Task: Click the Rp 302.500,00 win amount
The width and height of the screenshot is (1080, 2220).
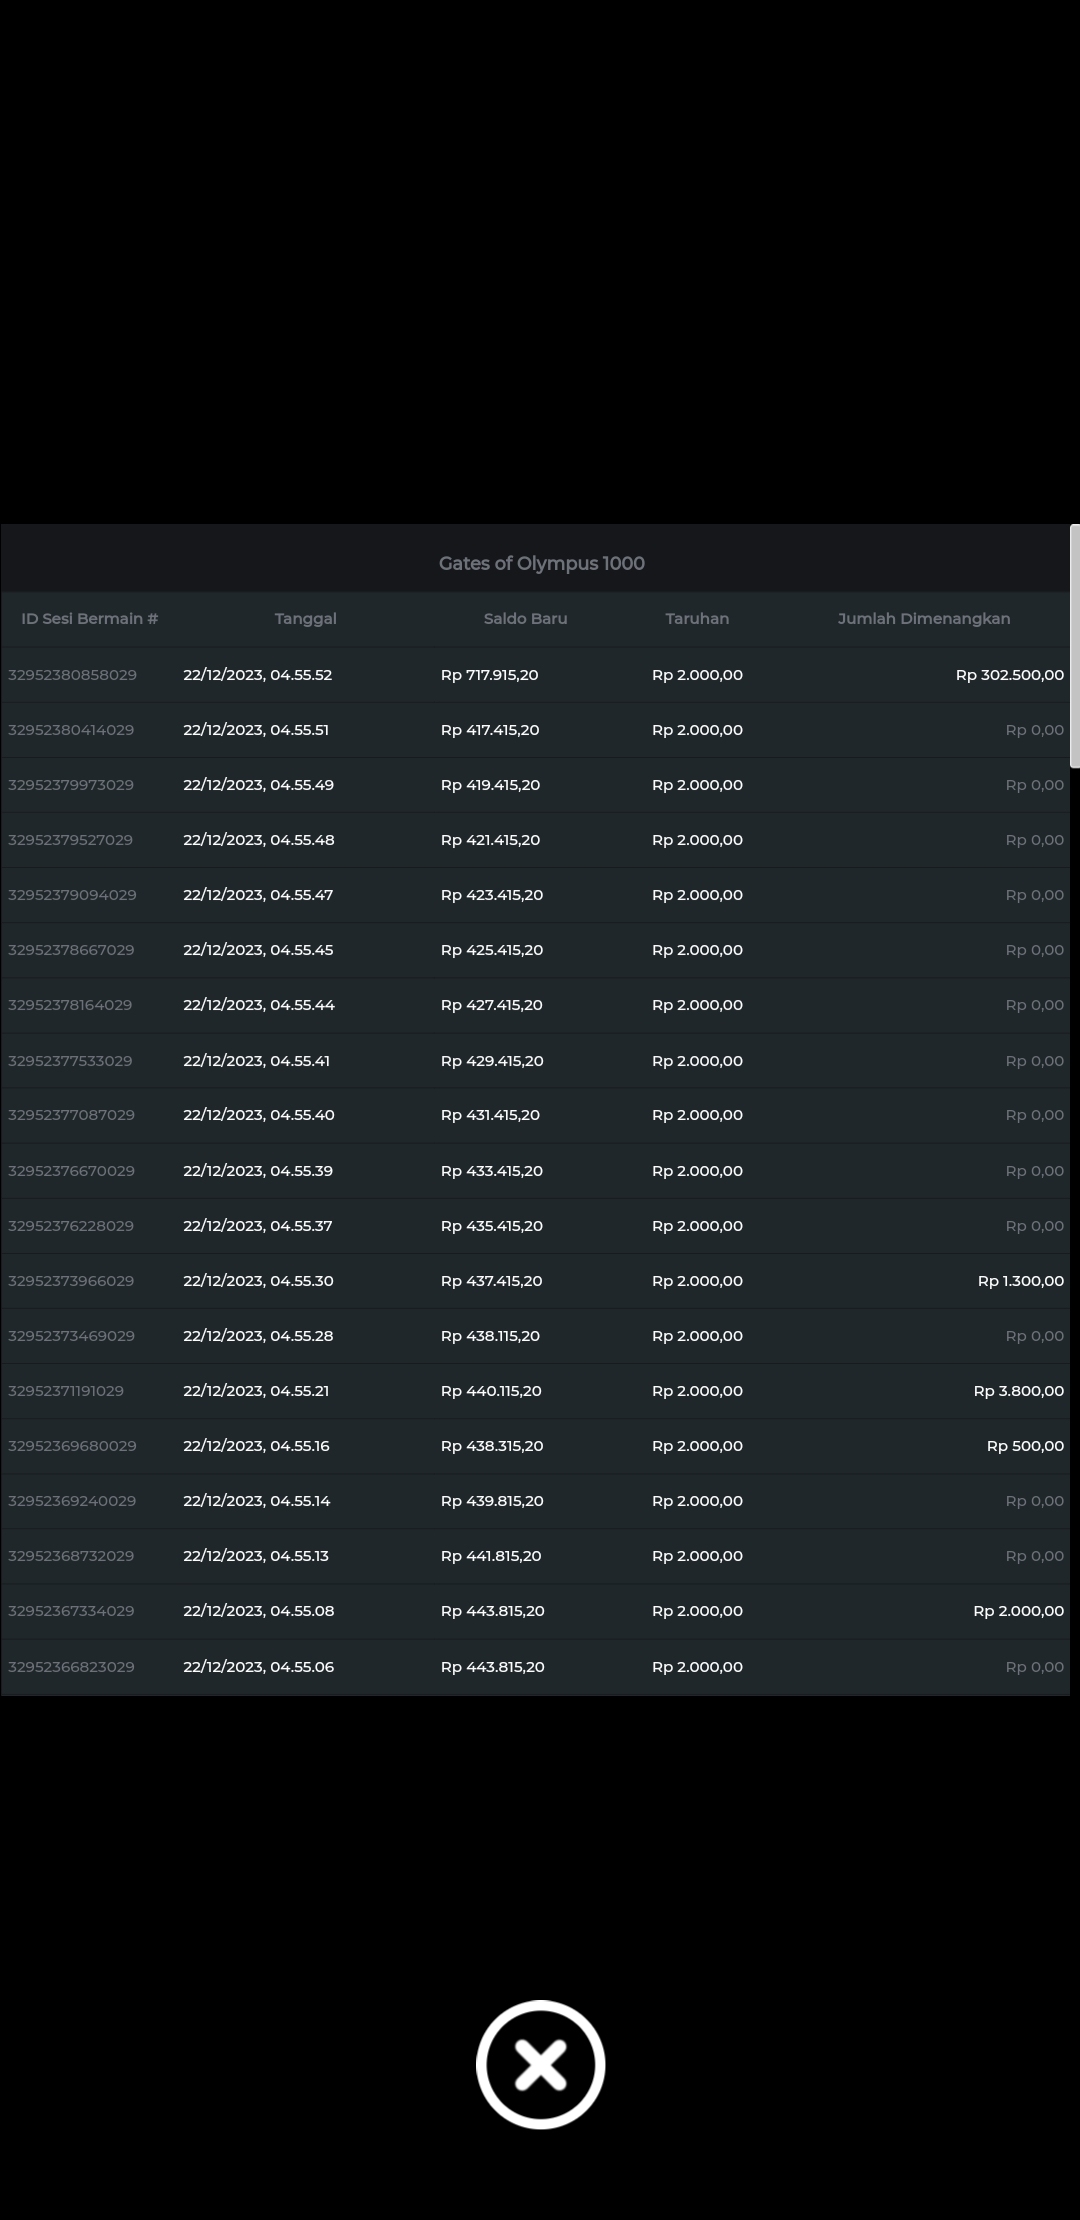Action: 1009,675
